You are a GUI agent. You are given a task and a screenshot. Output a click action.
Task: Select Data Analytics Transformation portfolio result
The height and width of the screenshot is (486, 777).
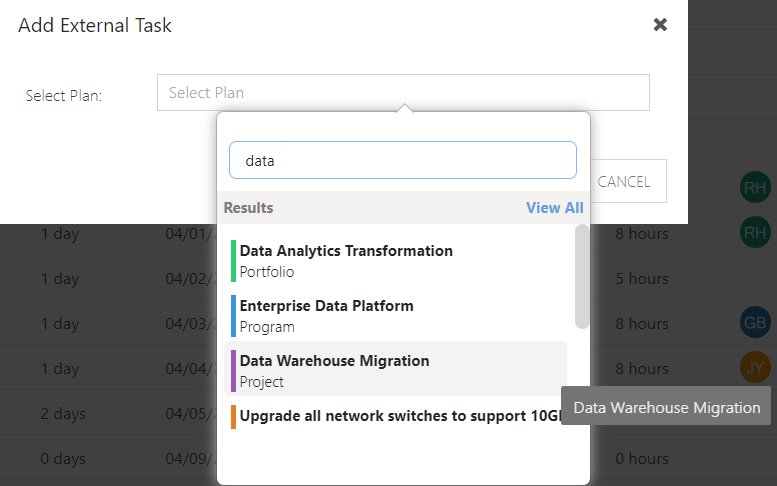tap(395, 261)
